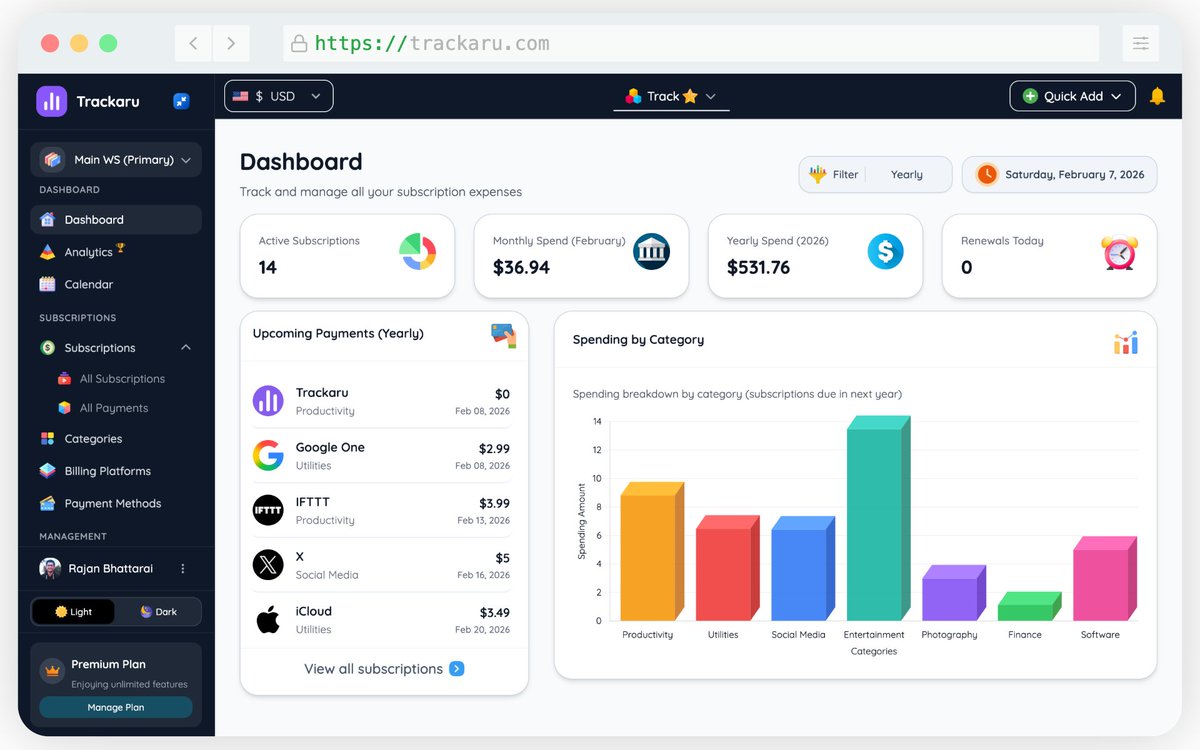Click the Photography purple bar in chart

[x=954, y=593]
